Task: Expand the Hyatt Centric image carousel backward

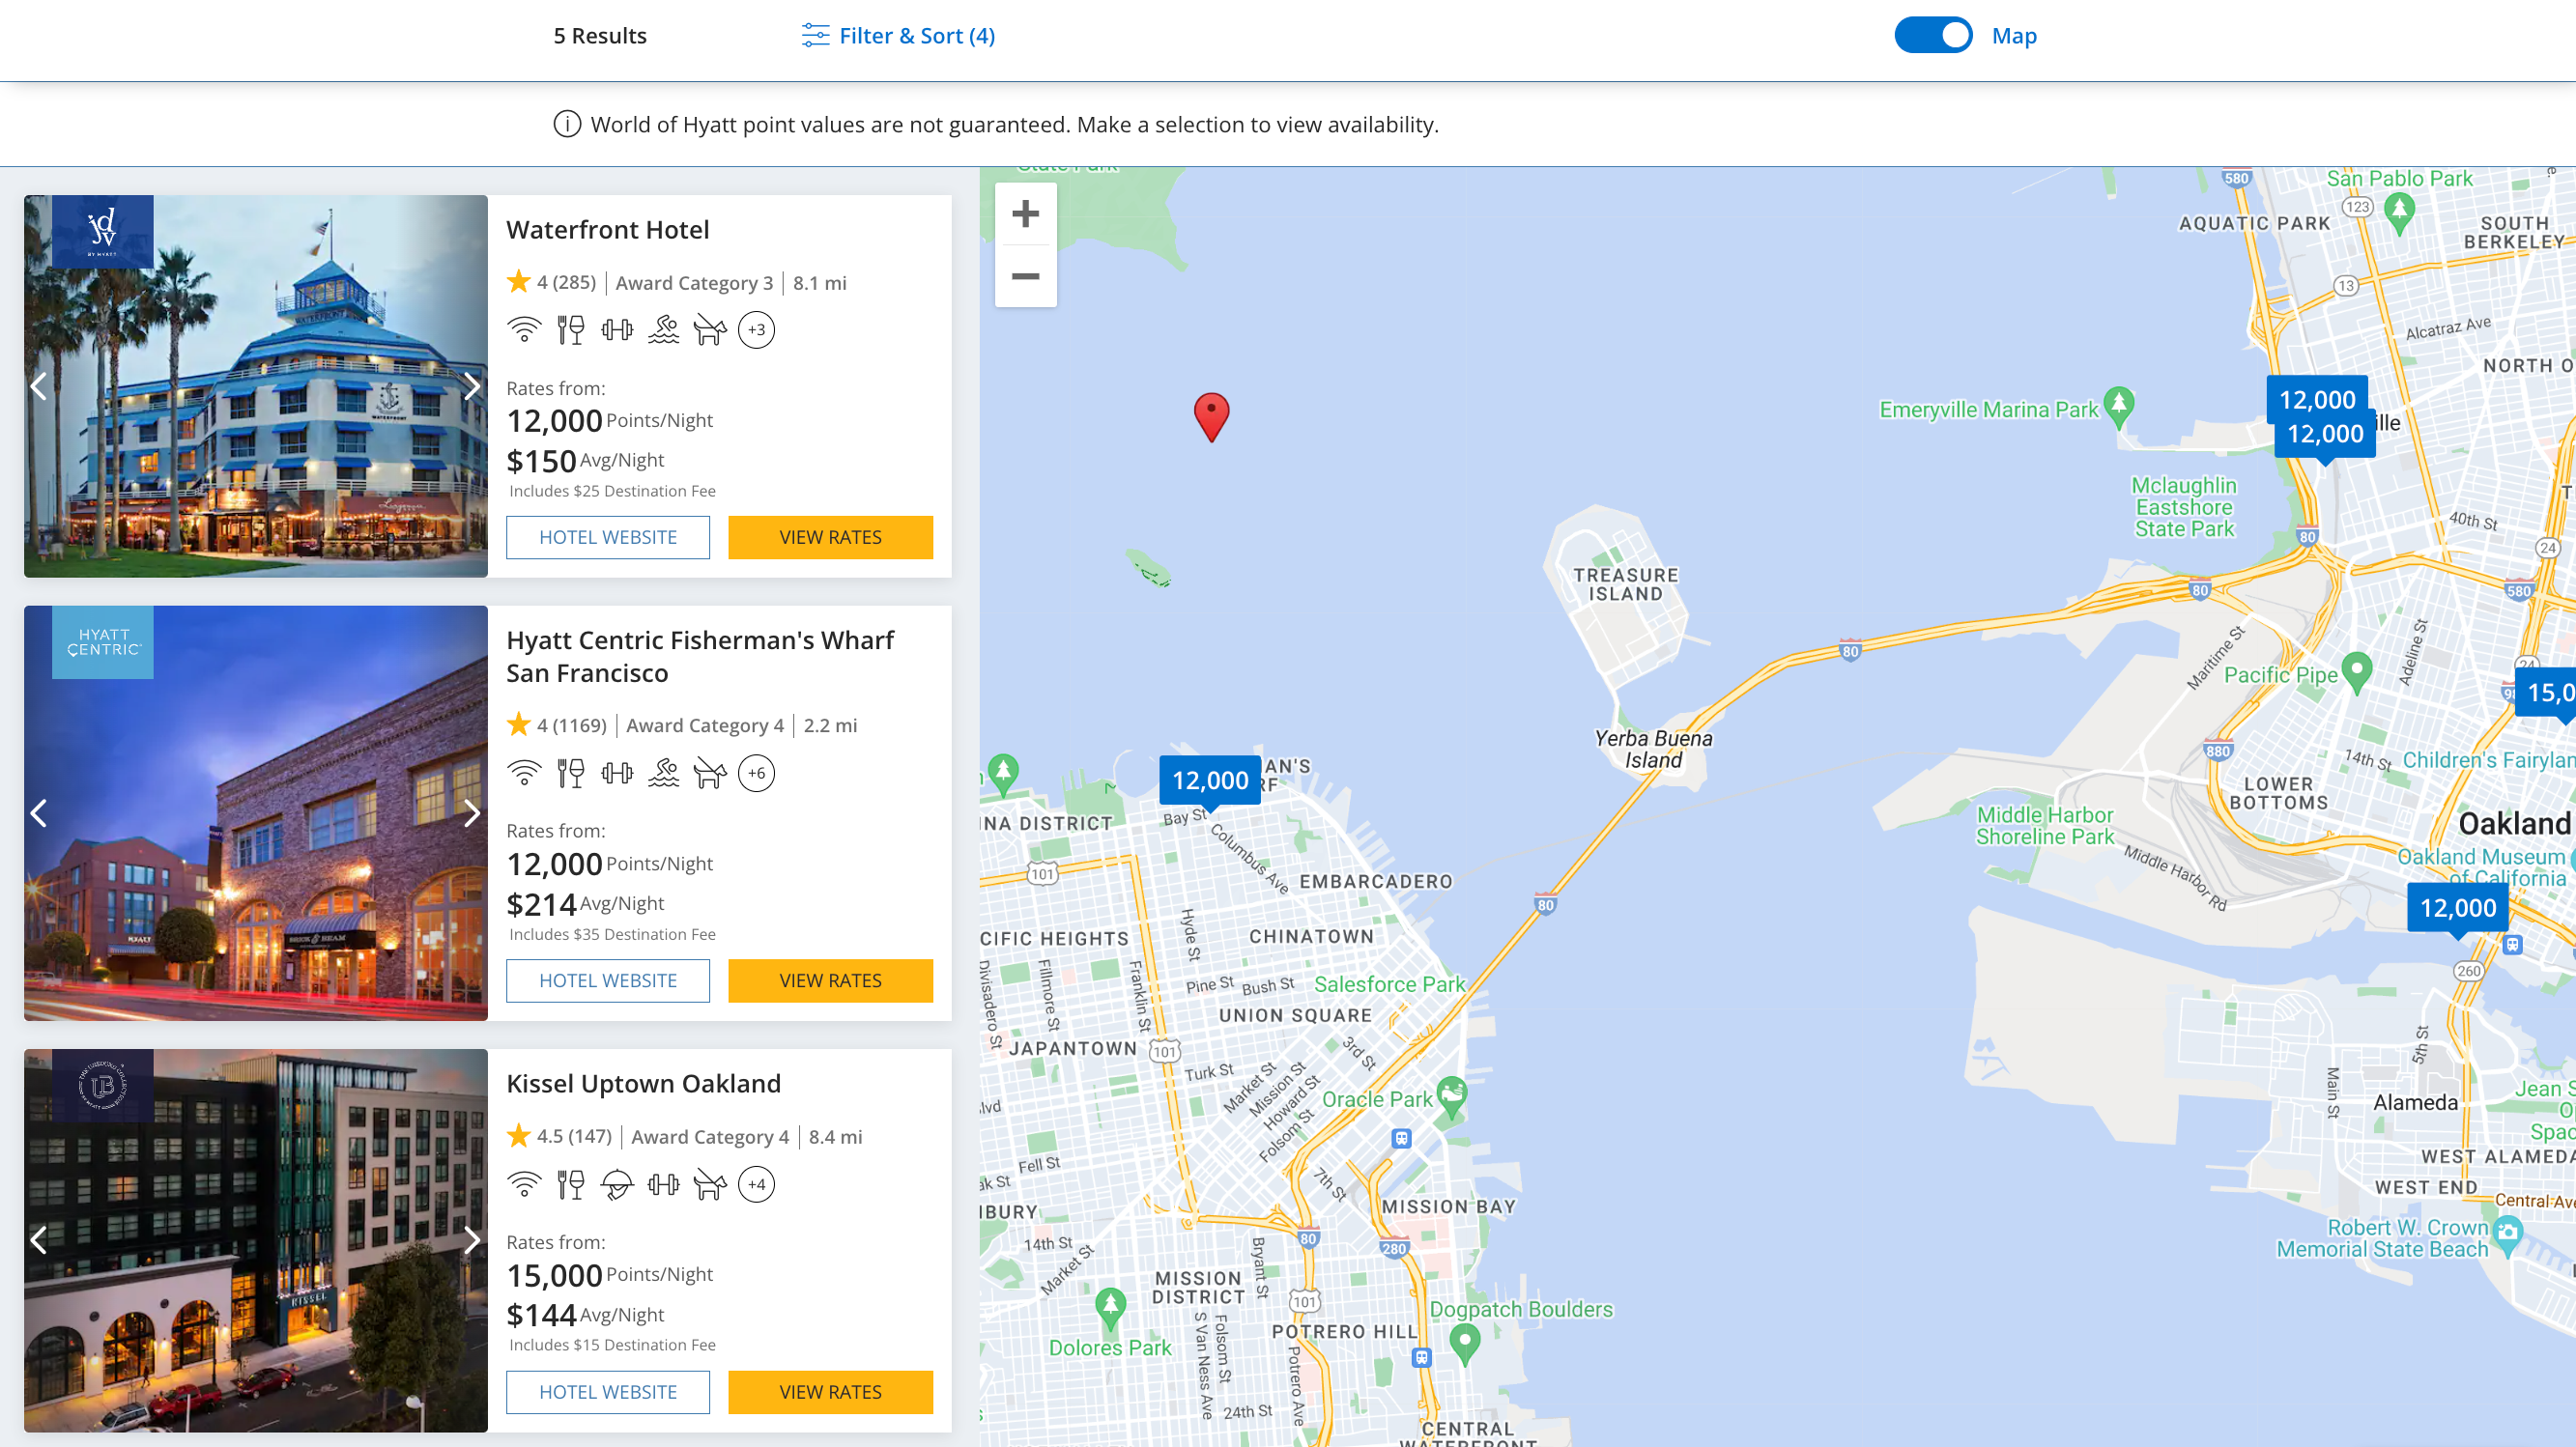Action: [41, 812]
